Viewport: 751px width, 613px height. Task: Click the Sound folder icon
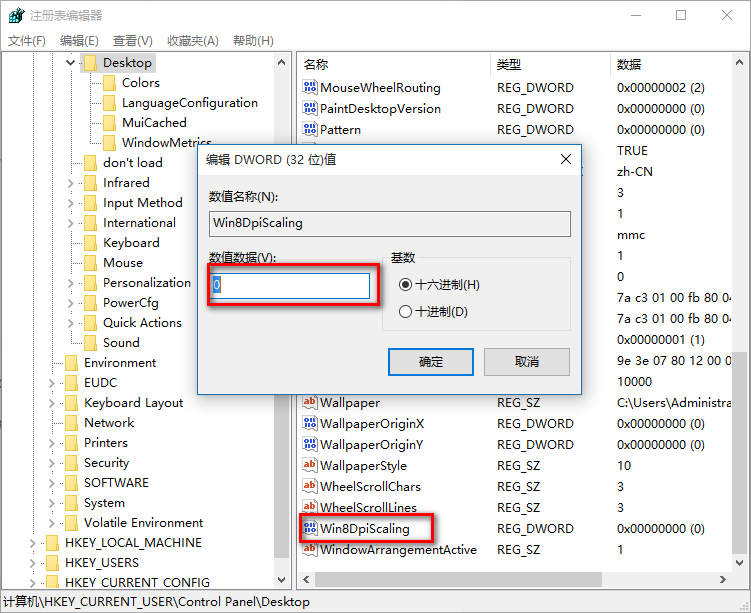point(91,343)
